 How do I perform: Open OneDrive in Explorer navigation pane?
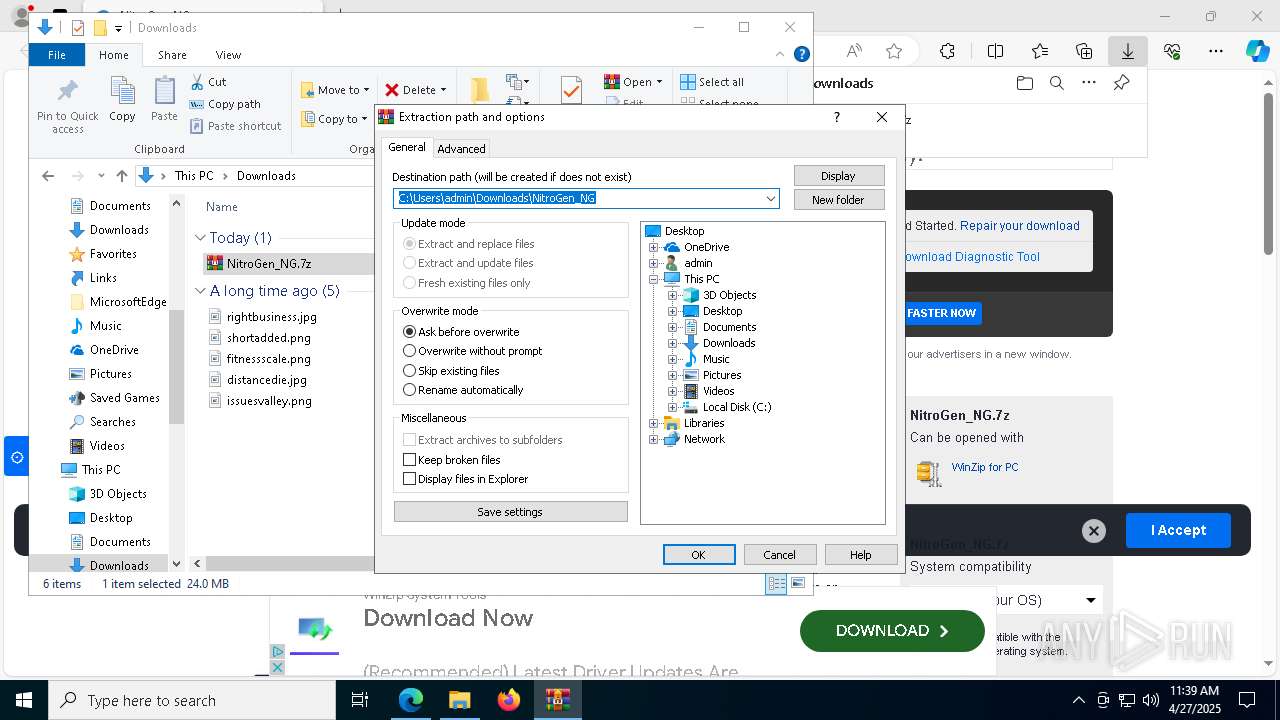114,350
